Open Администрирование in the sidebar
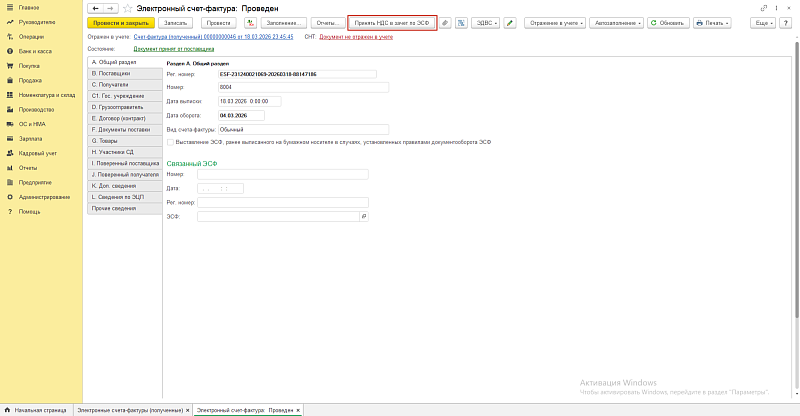This screenshot has height=416, width=800. point(43,197)
